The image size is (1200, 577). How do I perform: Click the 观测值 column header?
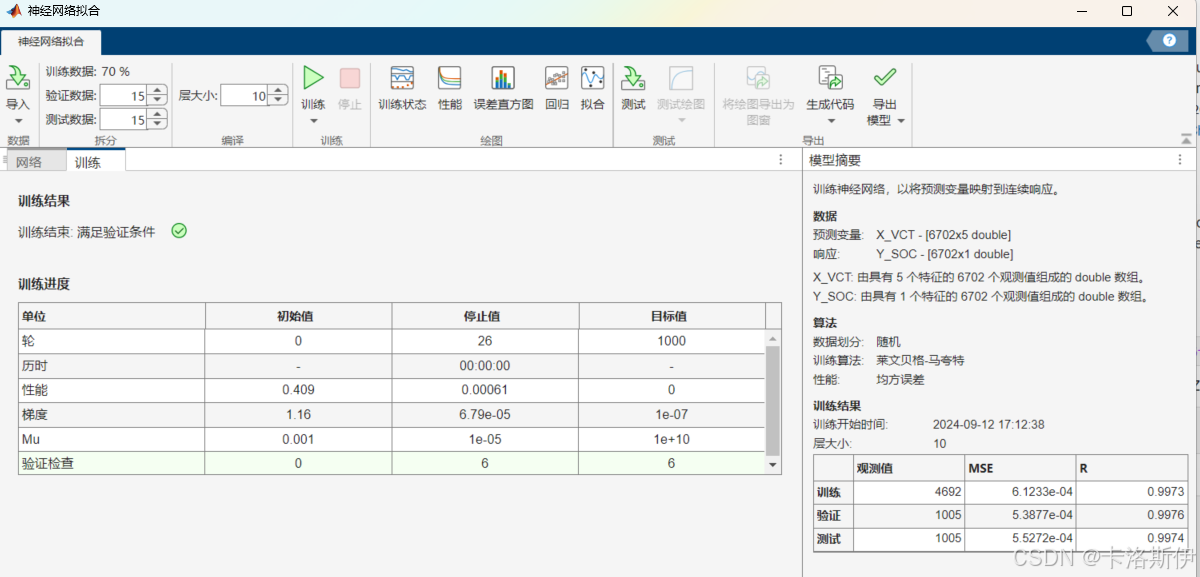point(908,468)
